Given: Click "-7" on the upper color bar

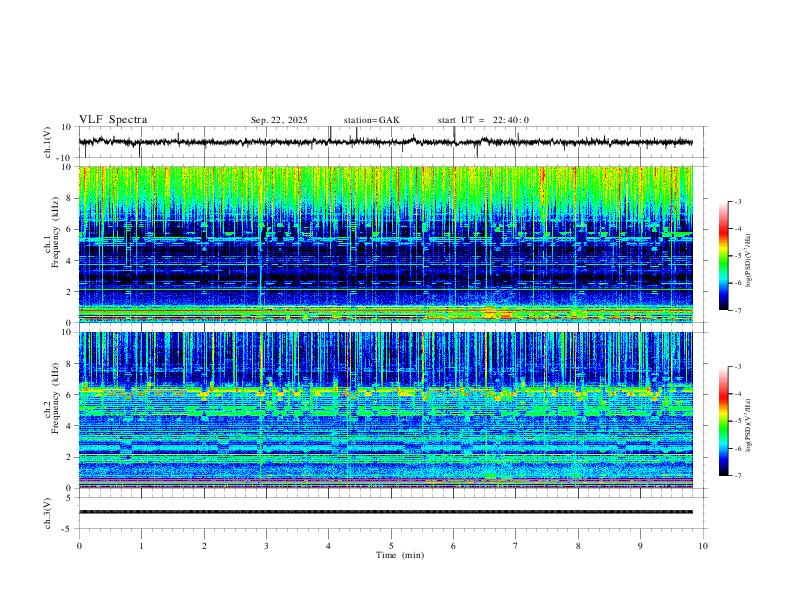Looking at the screenshot, I should tap(738, 311).
